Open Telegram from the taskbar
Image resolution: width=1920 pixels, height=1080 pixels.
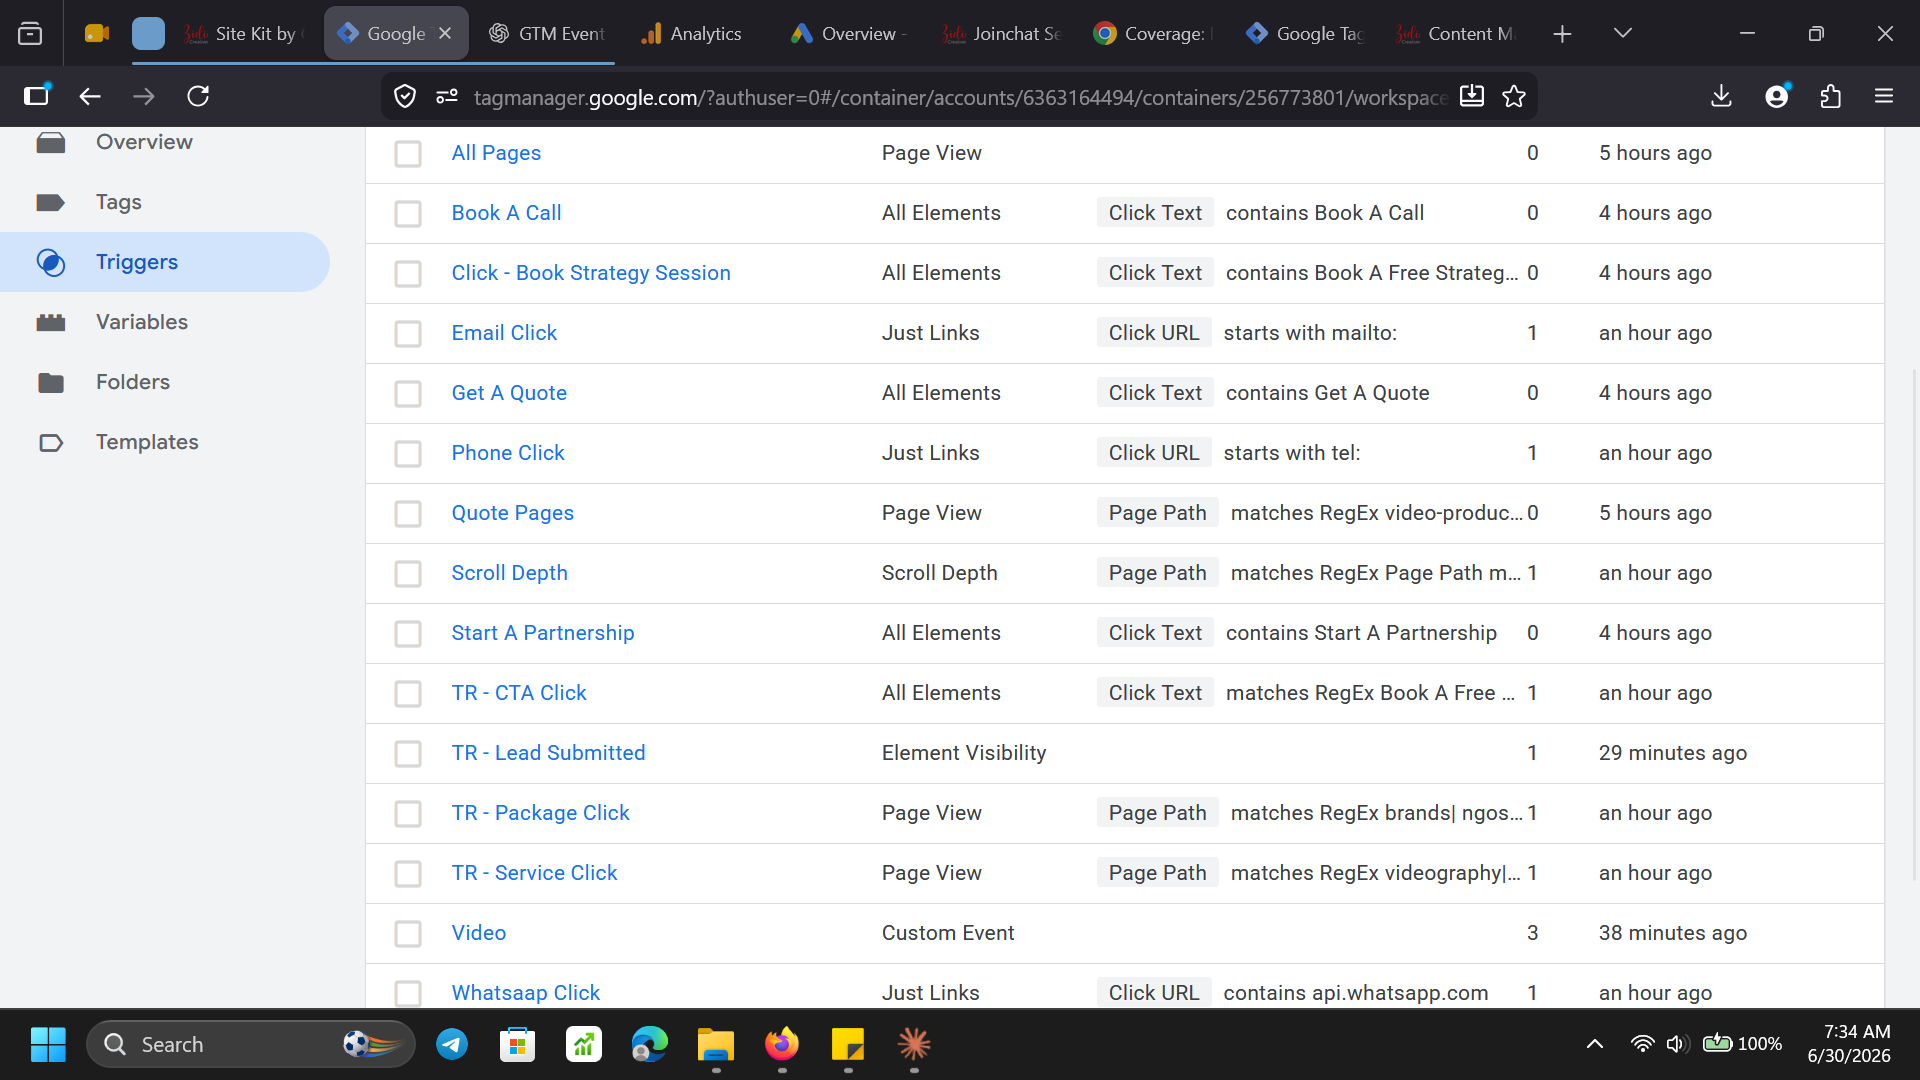click(x=452, y=1045)
